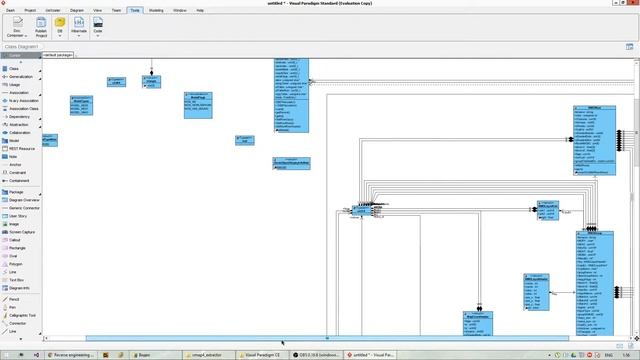Open the Diagram ribbon tab

tap(77, 10)
